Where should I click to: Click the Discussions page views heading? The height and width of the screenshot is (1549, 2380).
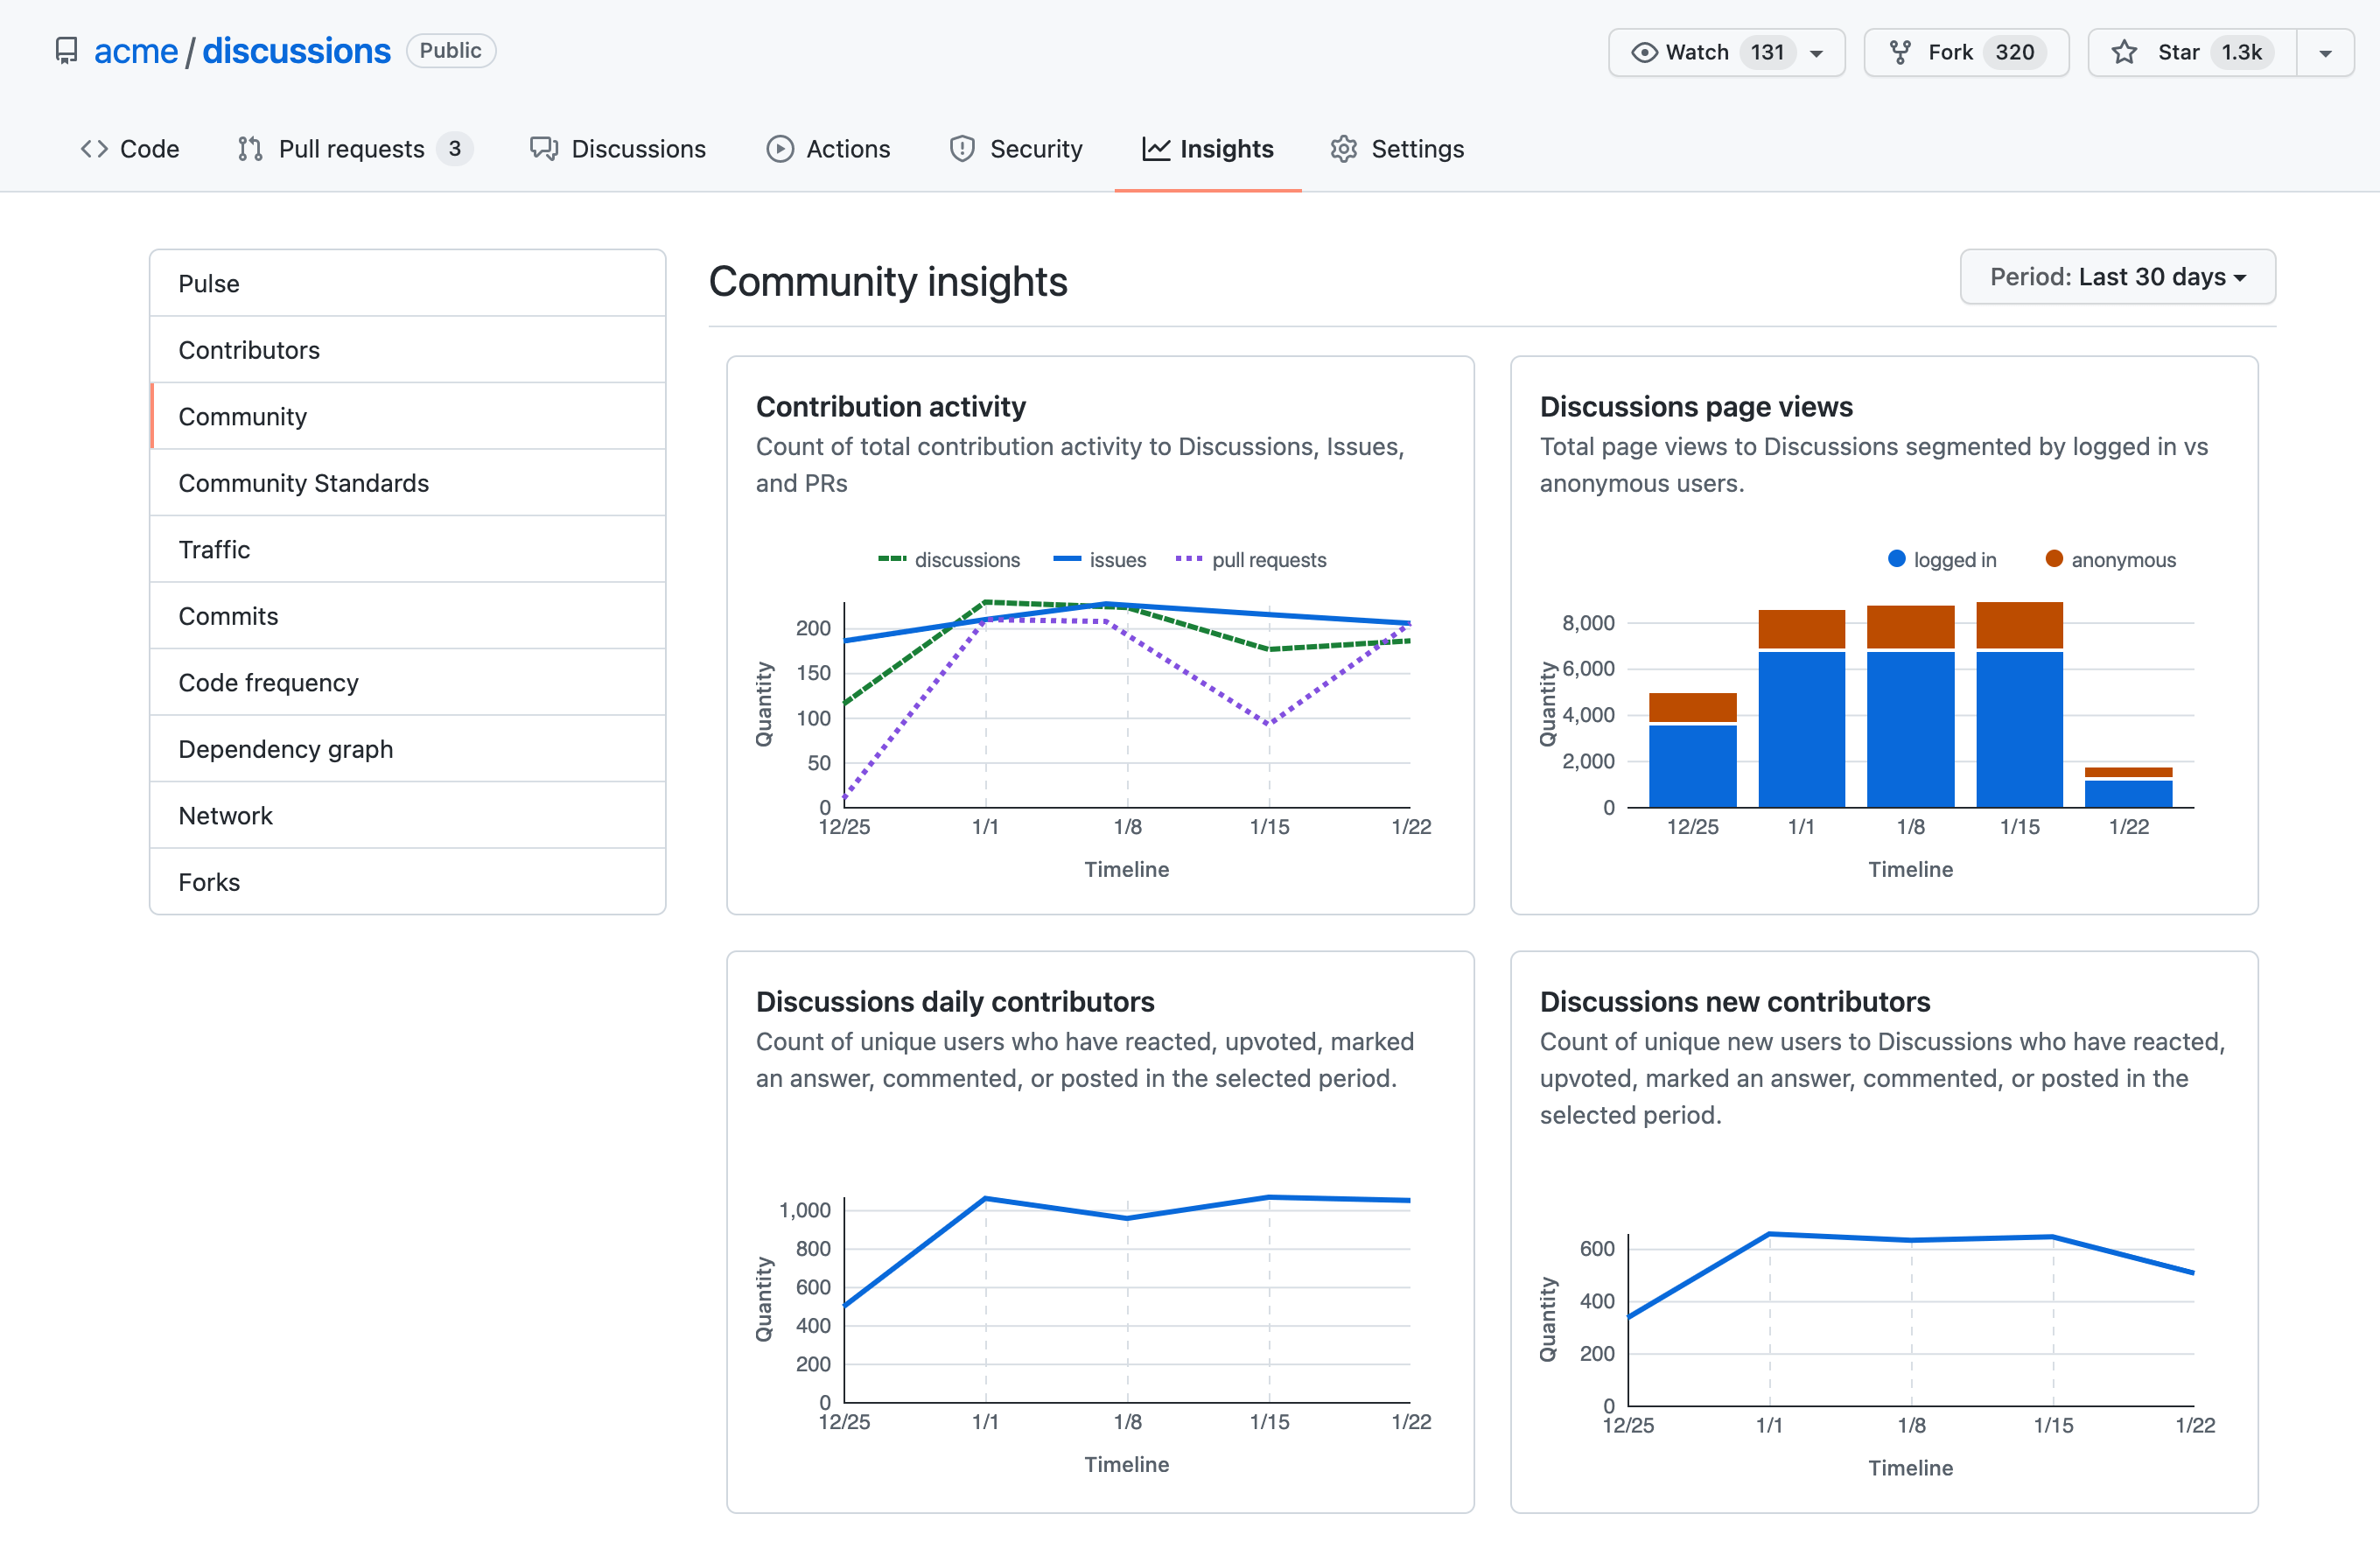1696,407
